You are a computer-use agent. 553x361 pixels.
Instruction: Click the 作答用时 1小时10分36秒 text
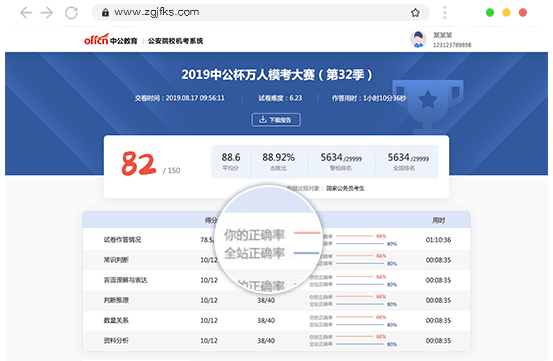369,98
